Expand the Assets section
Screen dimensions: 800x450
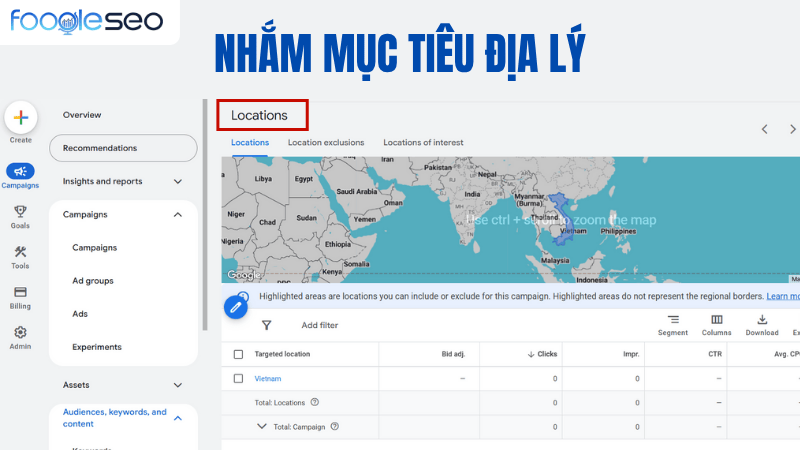pos(178,385)
